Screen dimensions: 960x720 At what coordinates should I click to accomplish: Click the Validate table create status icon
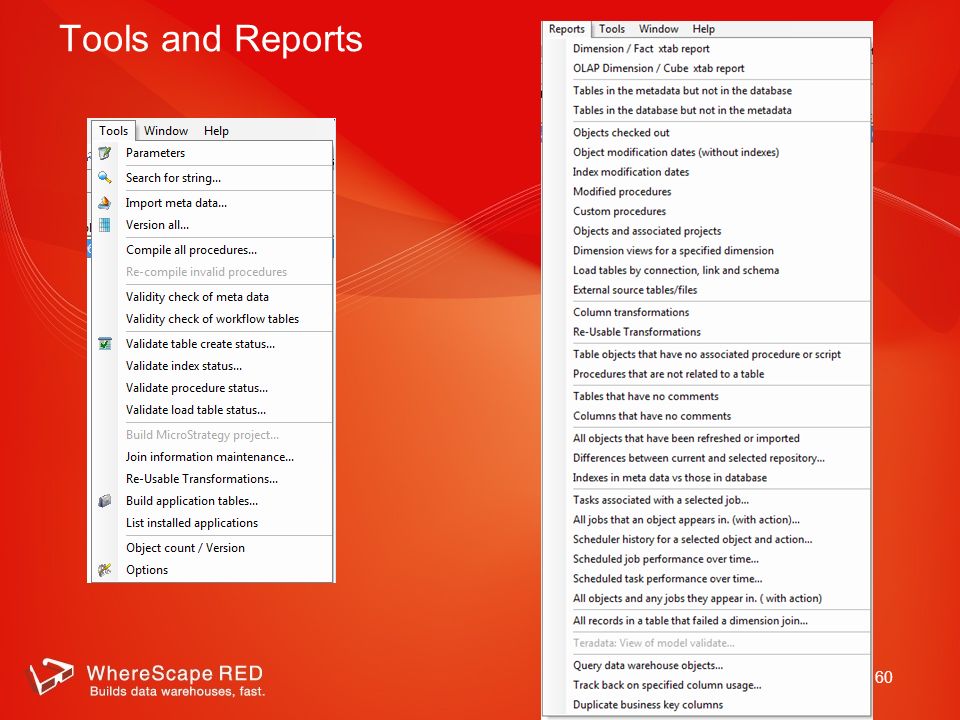pos(105,343)
